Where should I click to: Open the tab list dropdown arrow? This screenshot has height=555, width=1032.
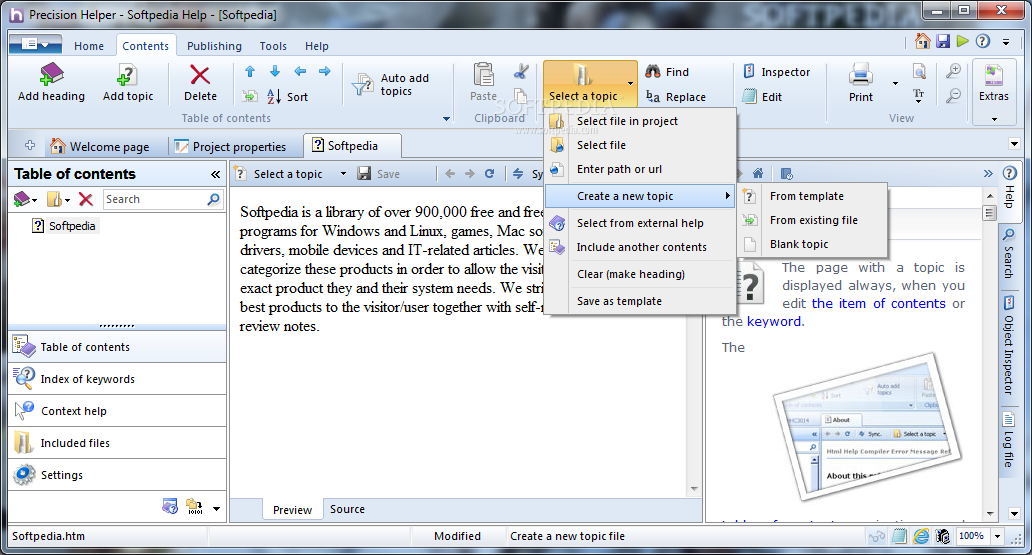1014,144
